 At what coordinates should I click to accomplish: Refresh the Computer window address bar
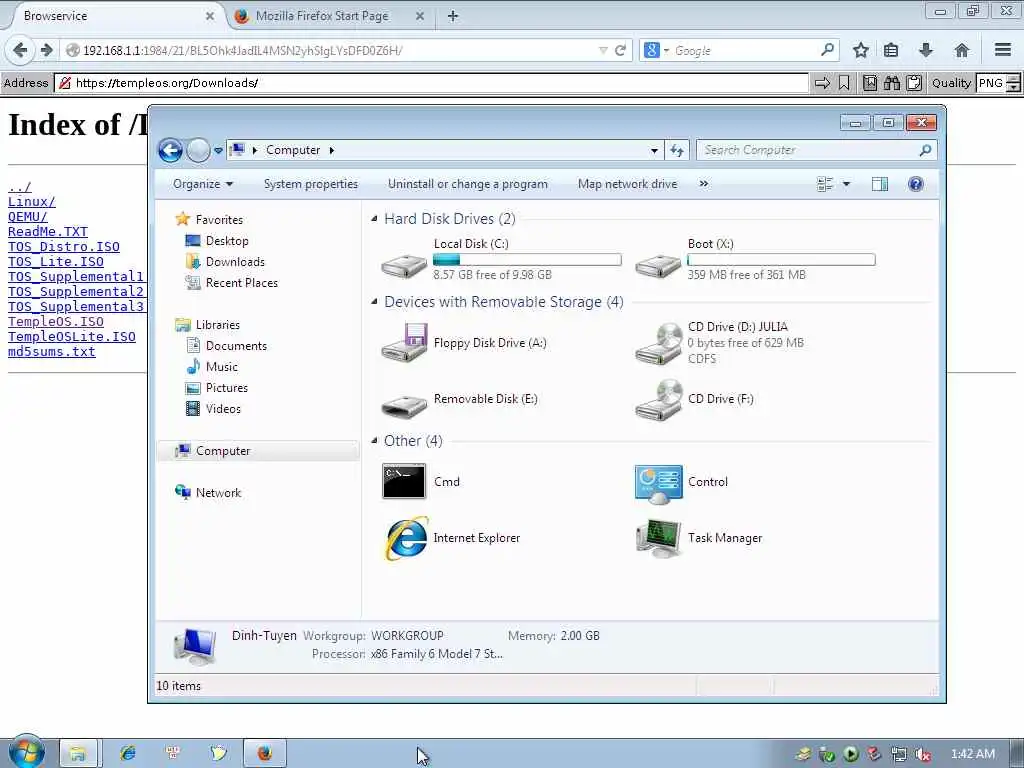coord(677,150)
